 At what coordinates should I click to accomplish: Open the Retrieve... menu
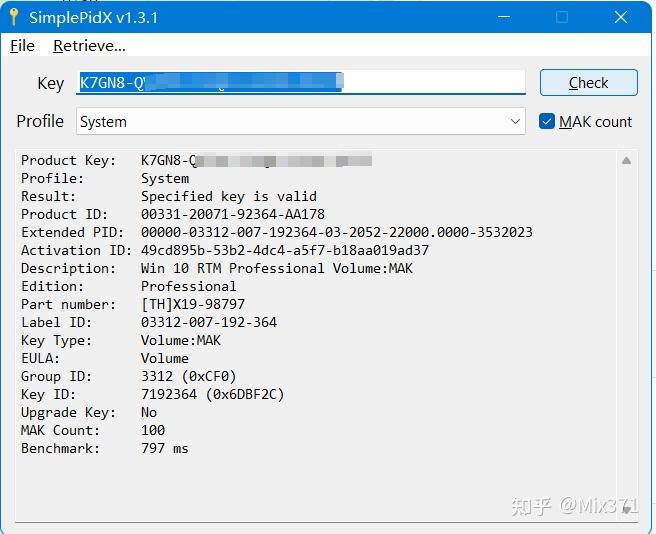89,46
